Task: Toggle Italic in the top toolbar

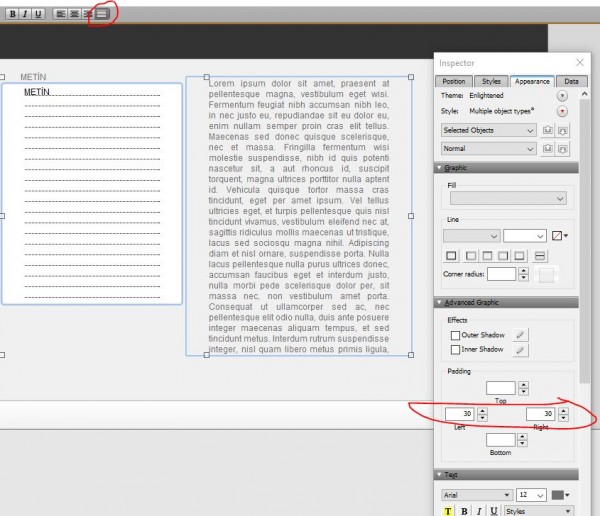Action: pos(25,14)
